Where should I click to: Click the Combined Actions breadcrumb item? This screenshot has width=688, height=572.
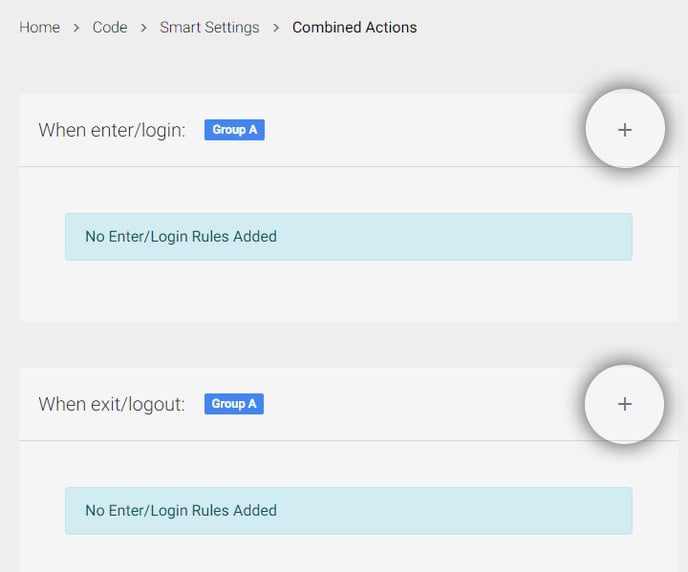coord(355,27)
